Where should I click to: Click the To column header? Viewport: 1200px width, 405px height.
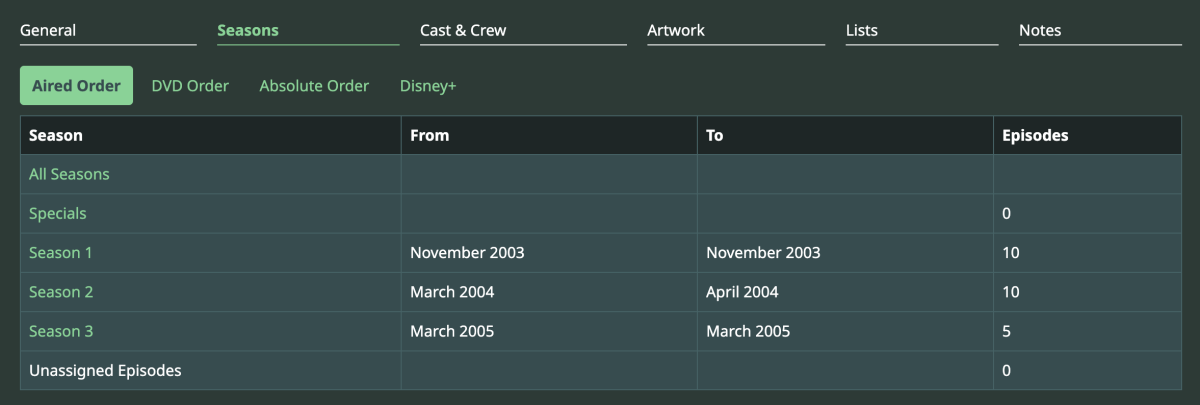[715, 135]
